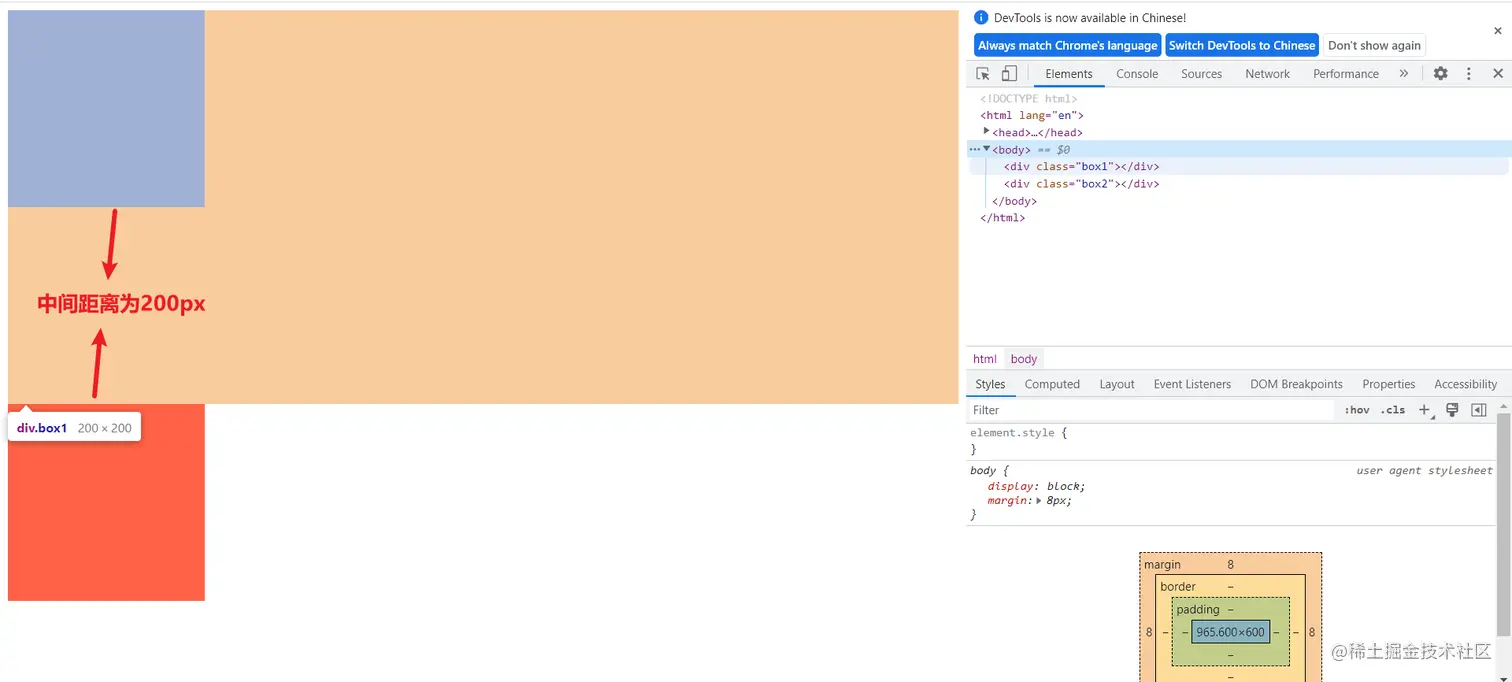Click Always match Chrome's language button
Viewport: 1512px width, 682px height.
pos(1067,45)
